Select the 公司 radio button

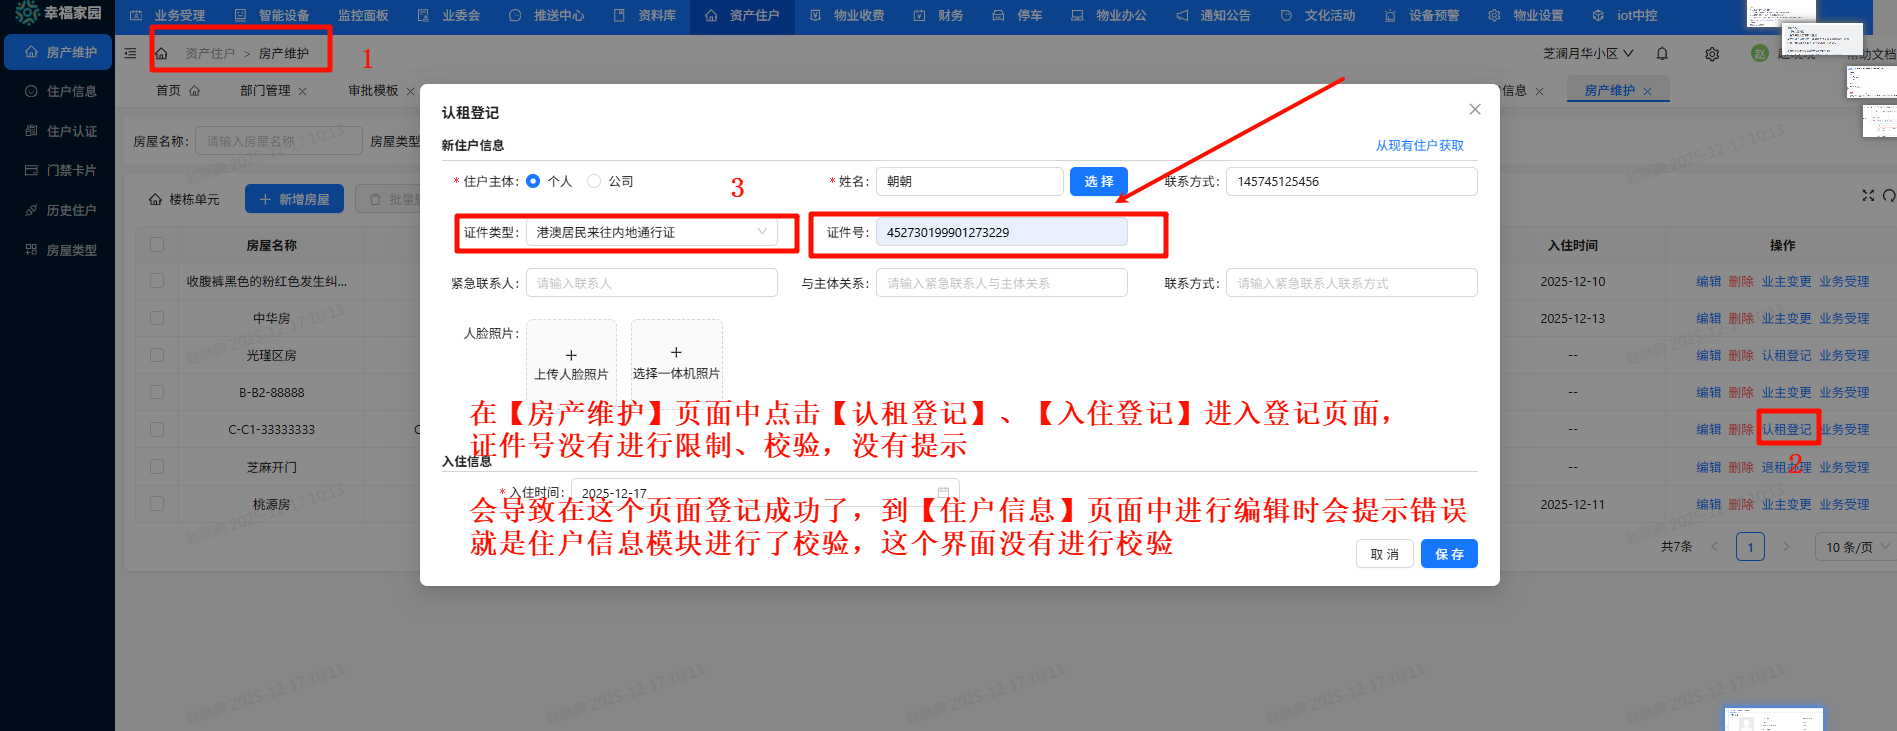594,181
